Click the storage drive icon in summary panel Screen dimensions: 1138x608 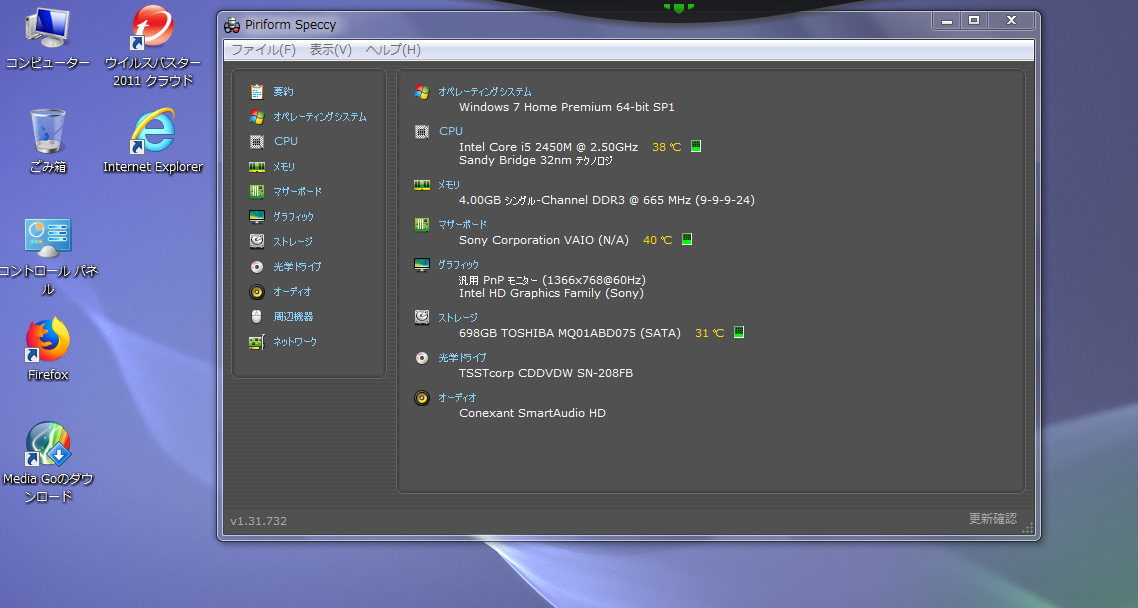click(x=422, y=317)
